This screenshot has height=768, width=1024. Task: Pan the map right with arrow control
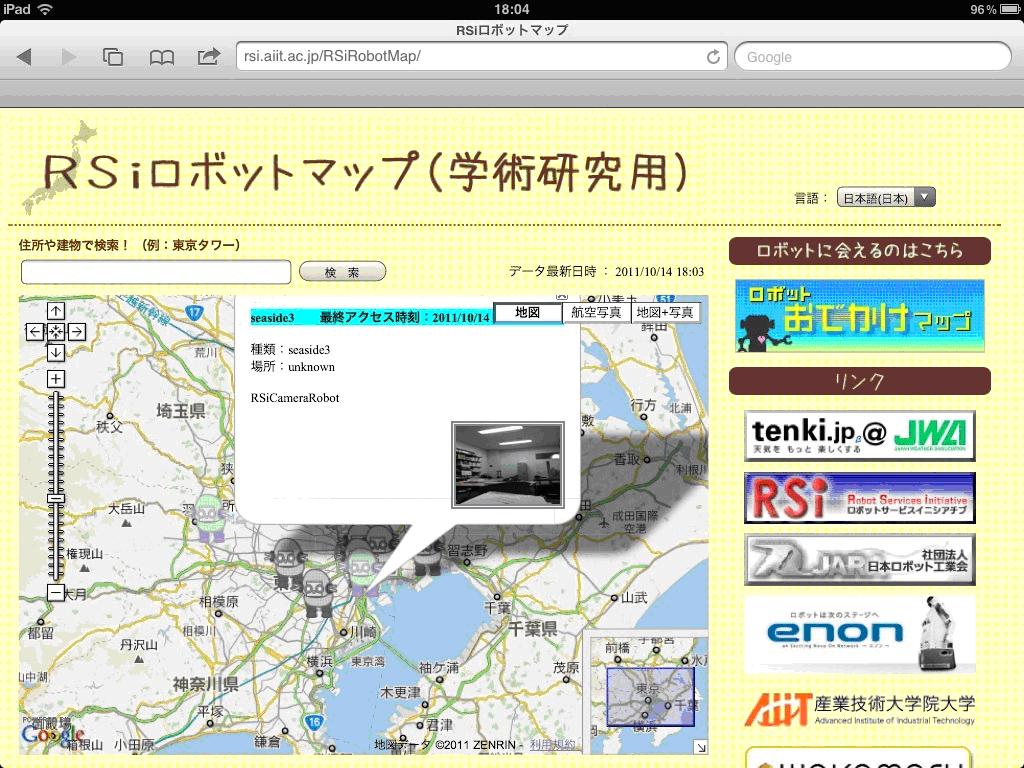tap(76, 331)
